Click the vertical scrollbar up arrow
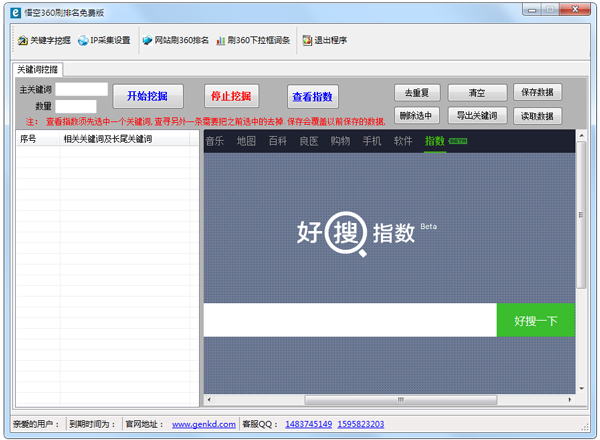This screenshot has height=440, width=600. (x=581, y=136)
